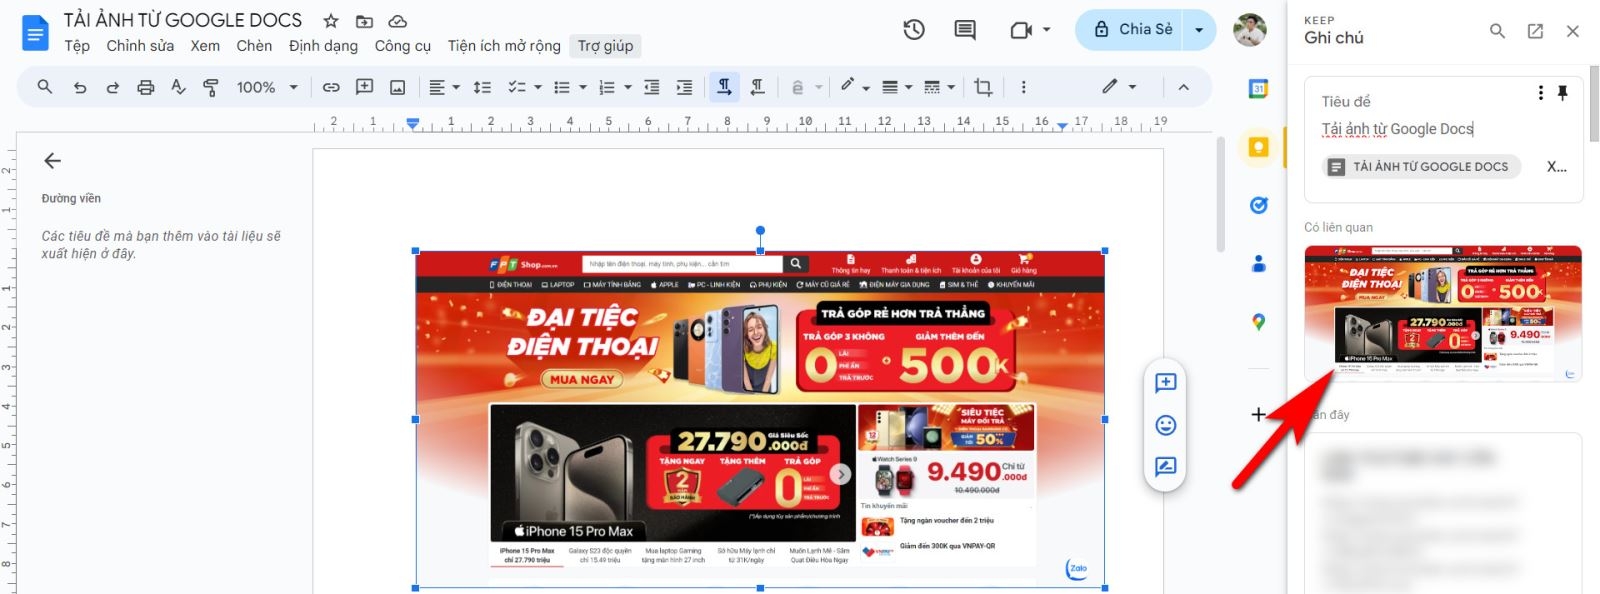Add comment on selected image
The width and height of the screenshot is (1600, 594).
point(1165,383)
